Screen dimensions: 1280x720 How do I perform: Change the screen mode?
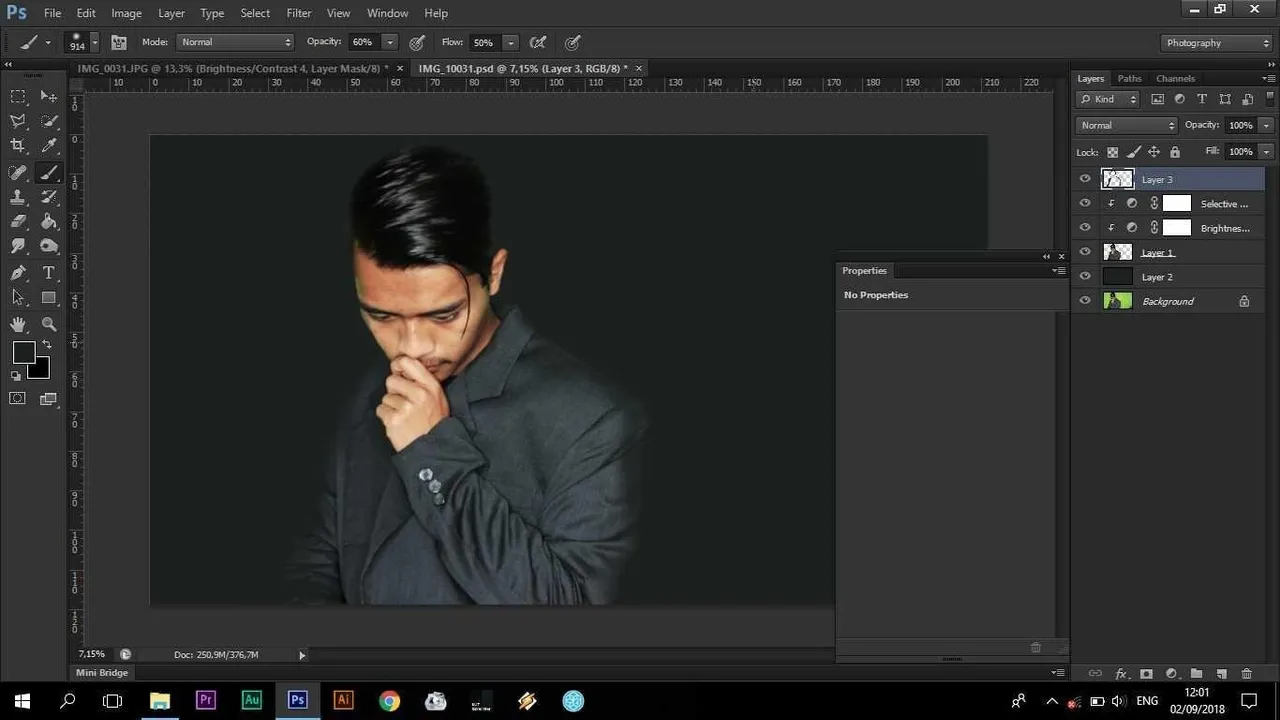click(x=48, y=398)
